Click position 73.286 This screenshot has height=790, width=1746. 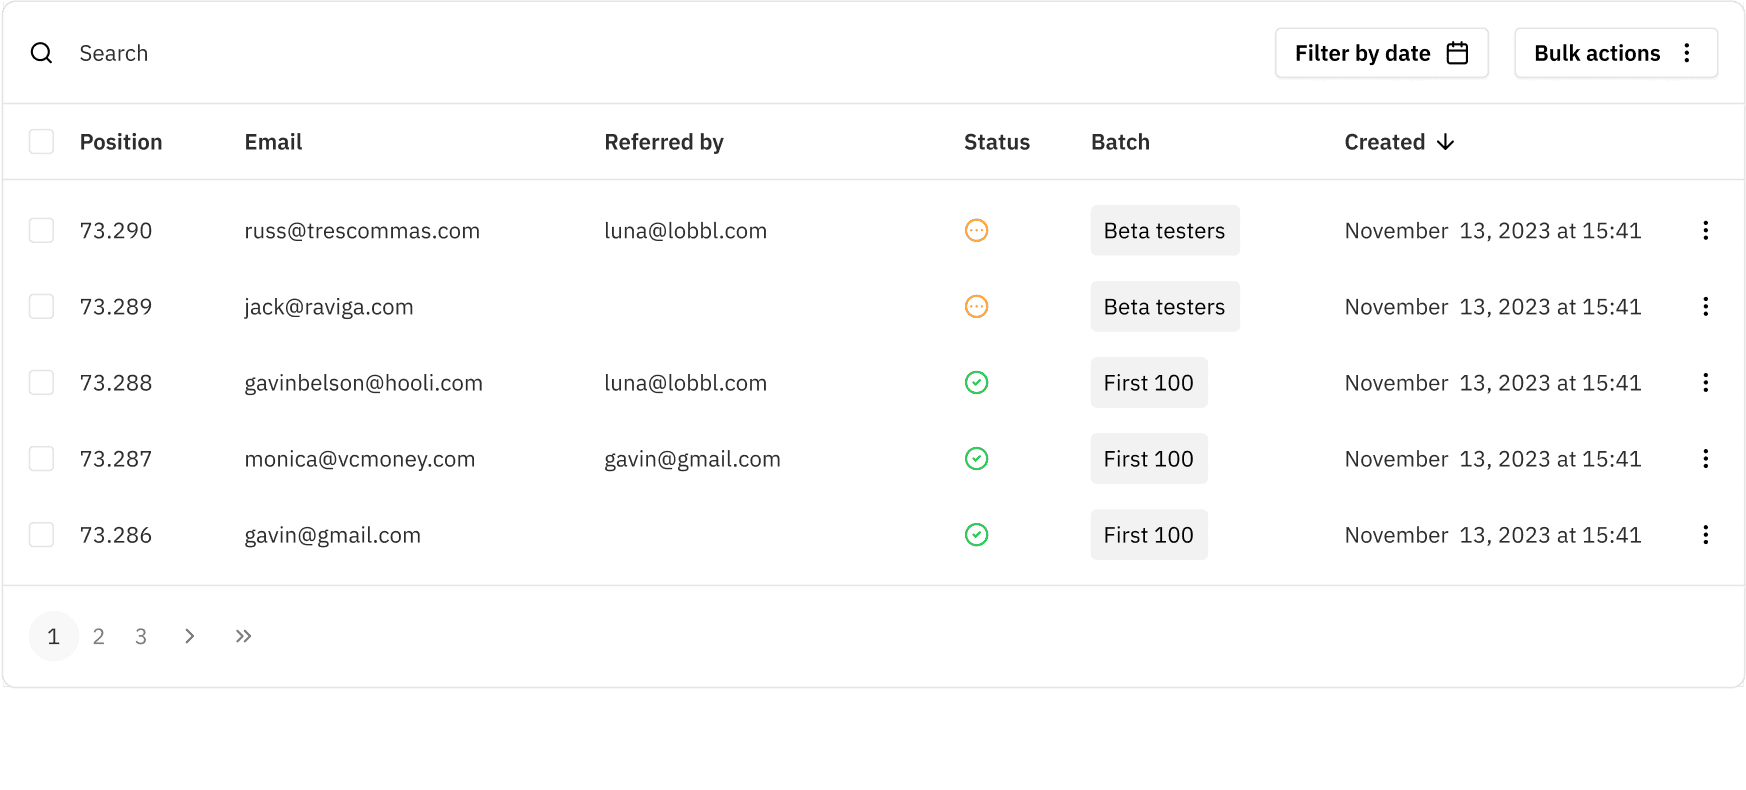(x=116, y=535)
